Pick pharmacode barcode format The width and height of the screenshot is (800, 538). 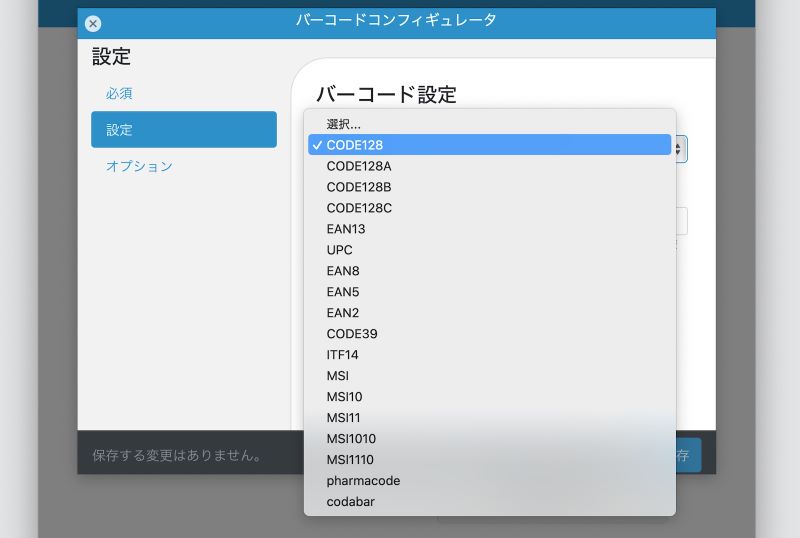coord(489,480)
